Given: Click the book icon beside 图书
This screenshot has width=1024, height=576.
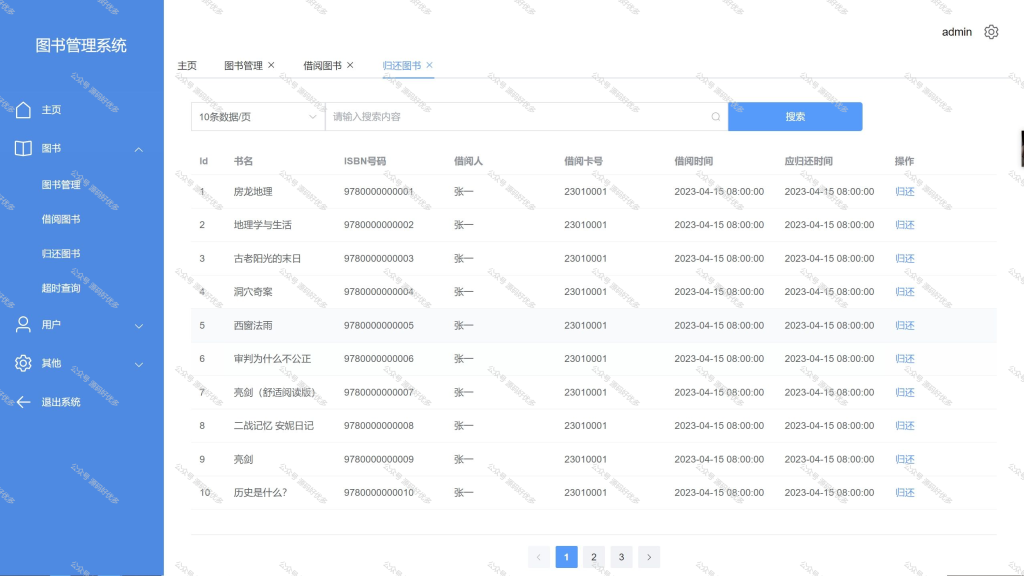Looking at the screenshot, I should [24, 148].
